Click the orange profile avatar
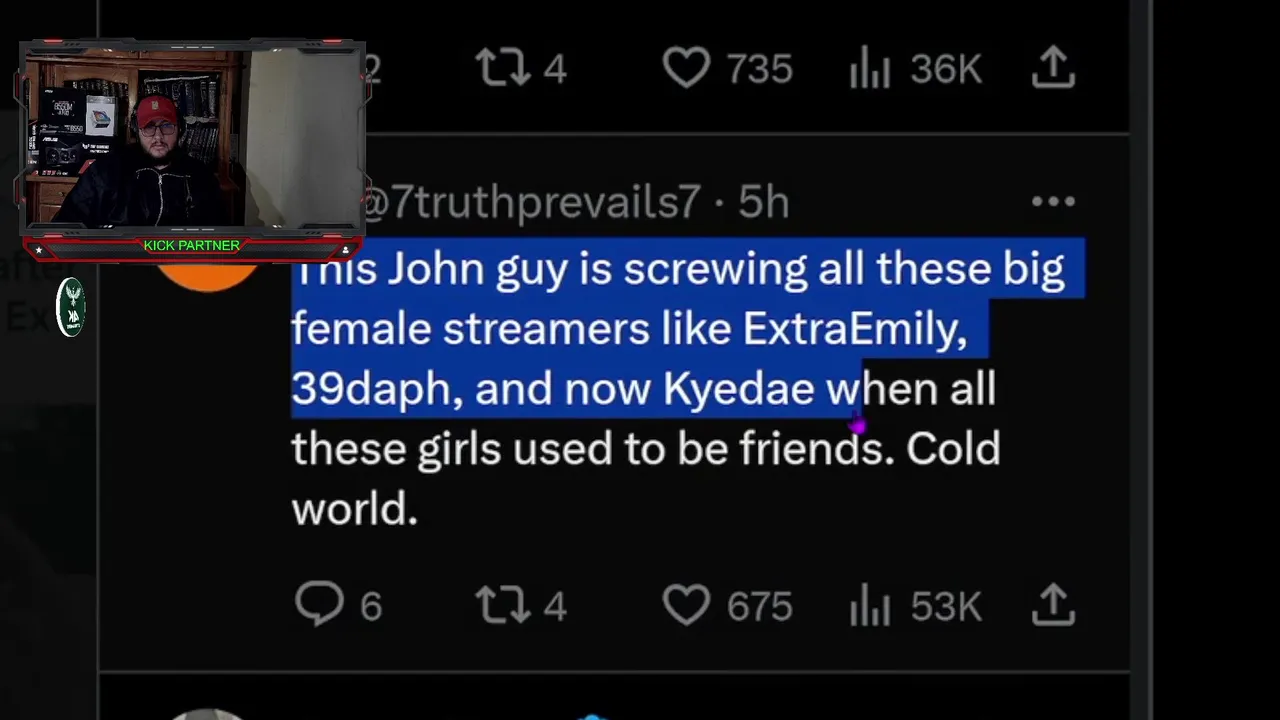The image size is (1280, 720). [x=208, y=275]
